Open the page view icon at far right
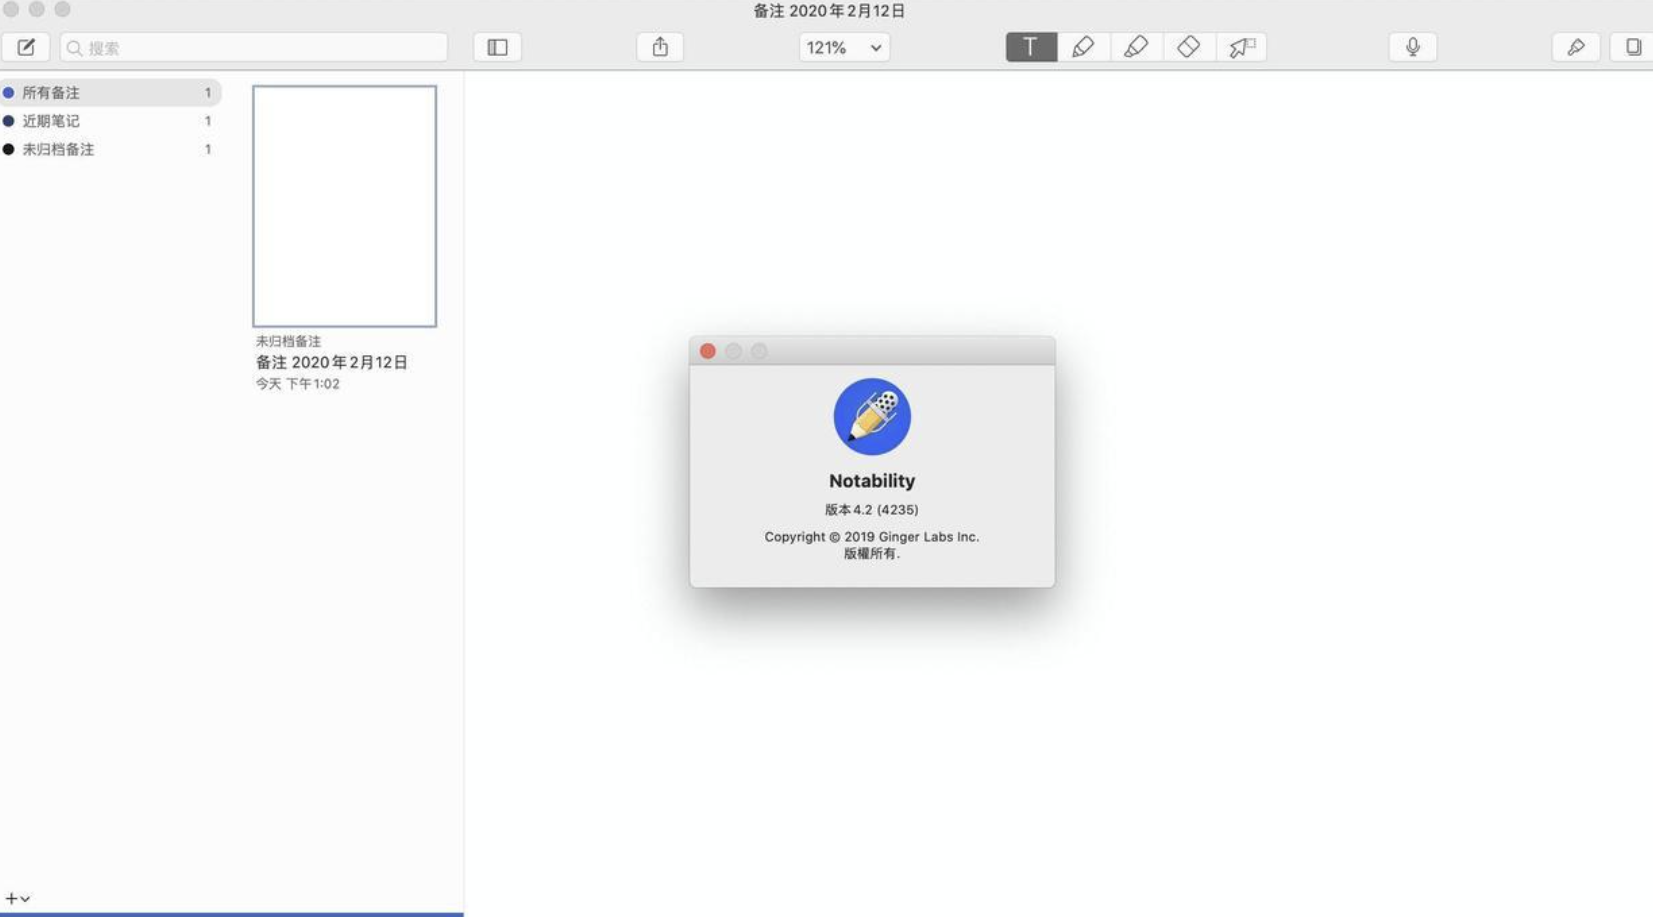 pos(1632,47)
